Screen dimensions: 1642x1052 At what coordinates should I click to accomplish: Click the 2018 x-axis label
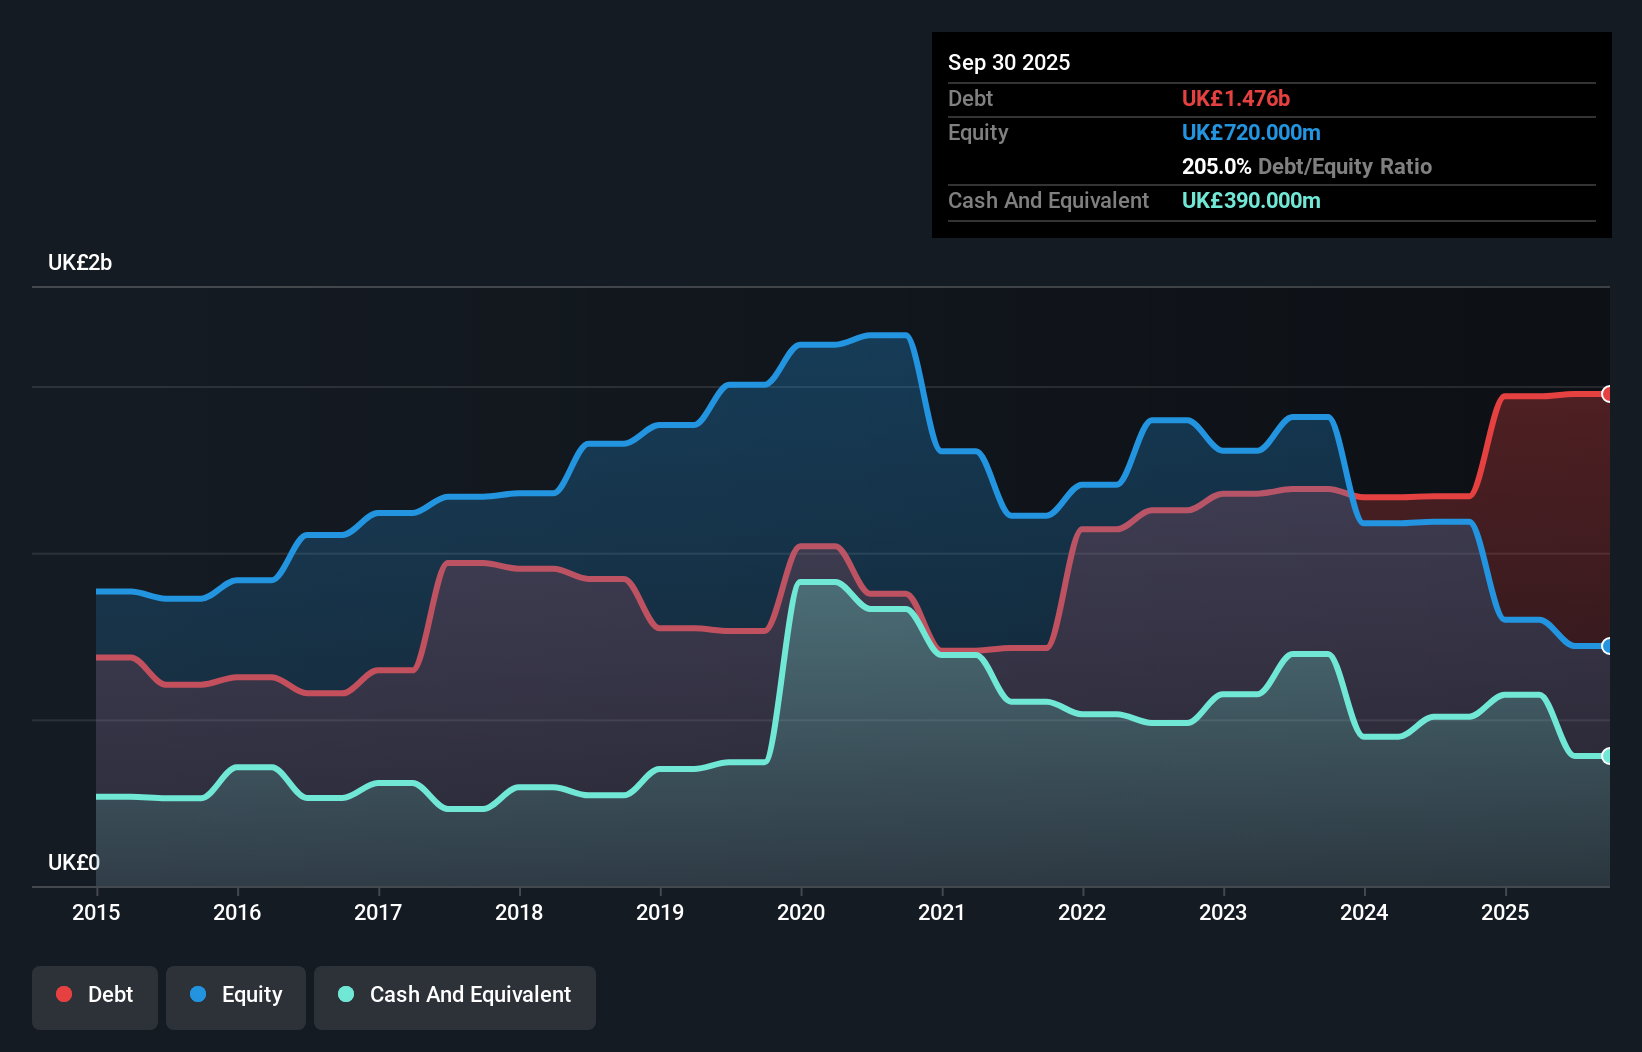(519, 912)
